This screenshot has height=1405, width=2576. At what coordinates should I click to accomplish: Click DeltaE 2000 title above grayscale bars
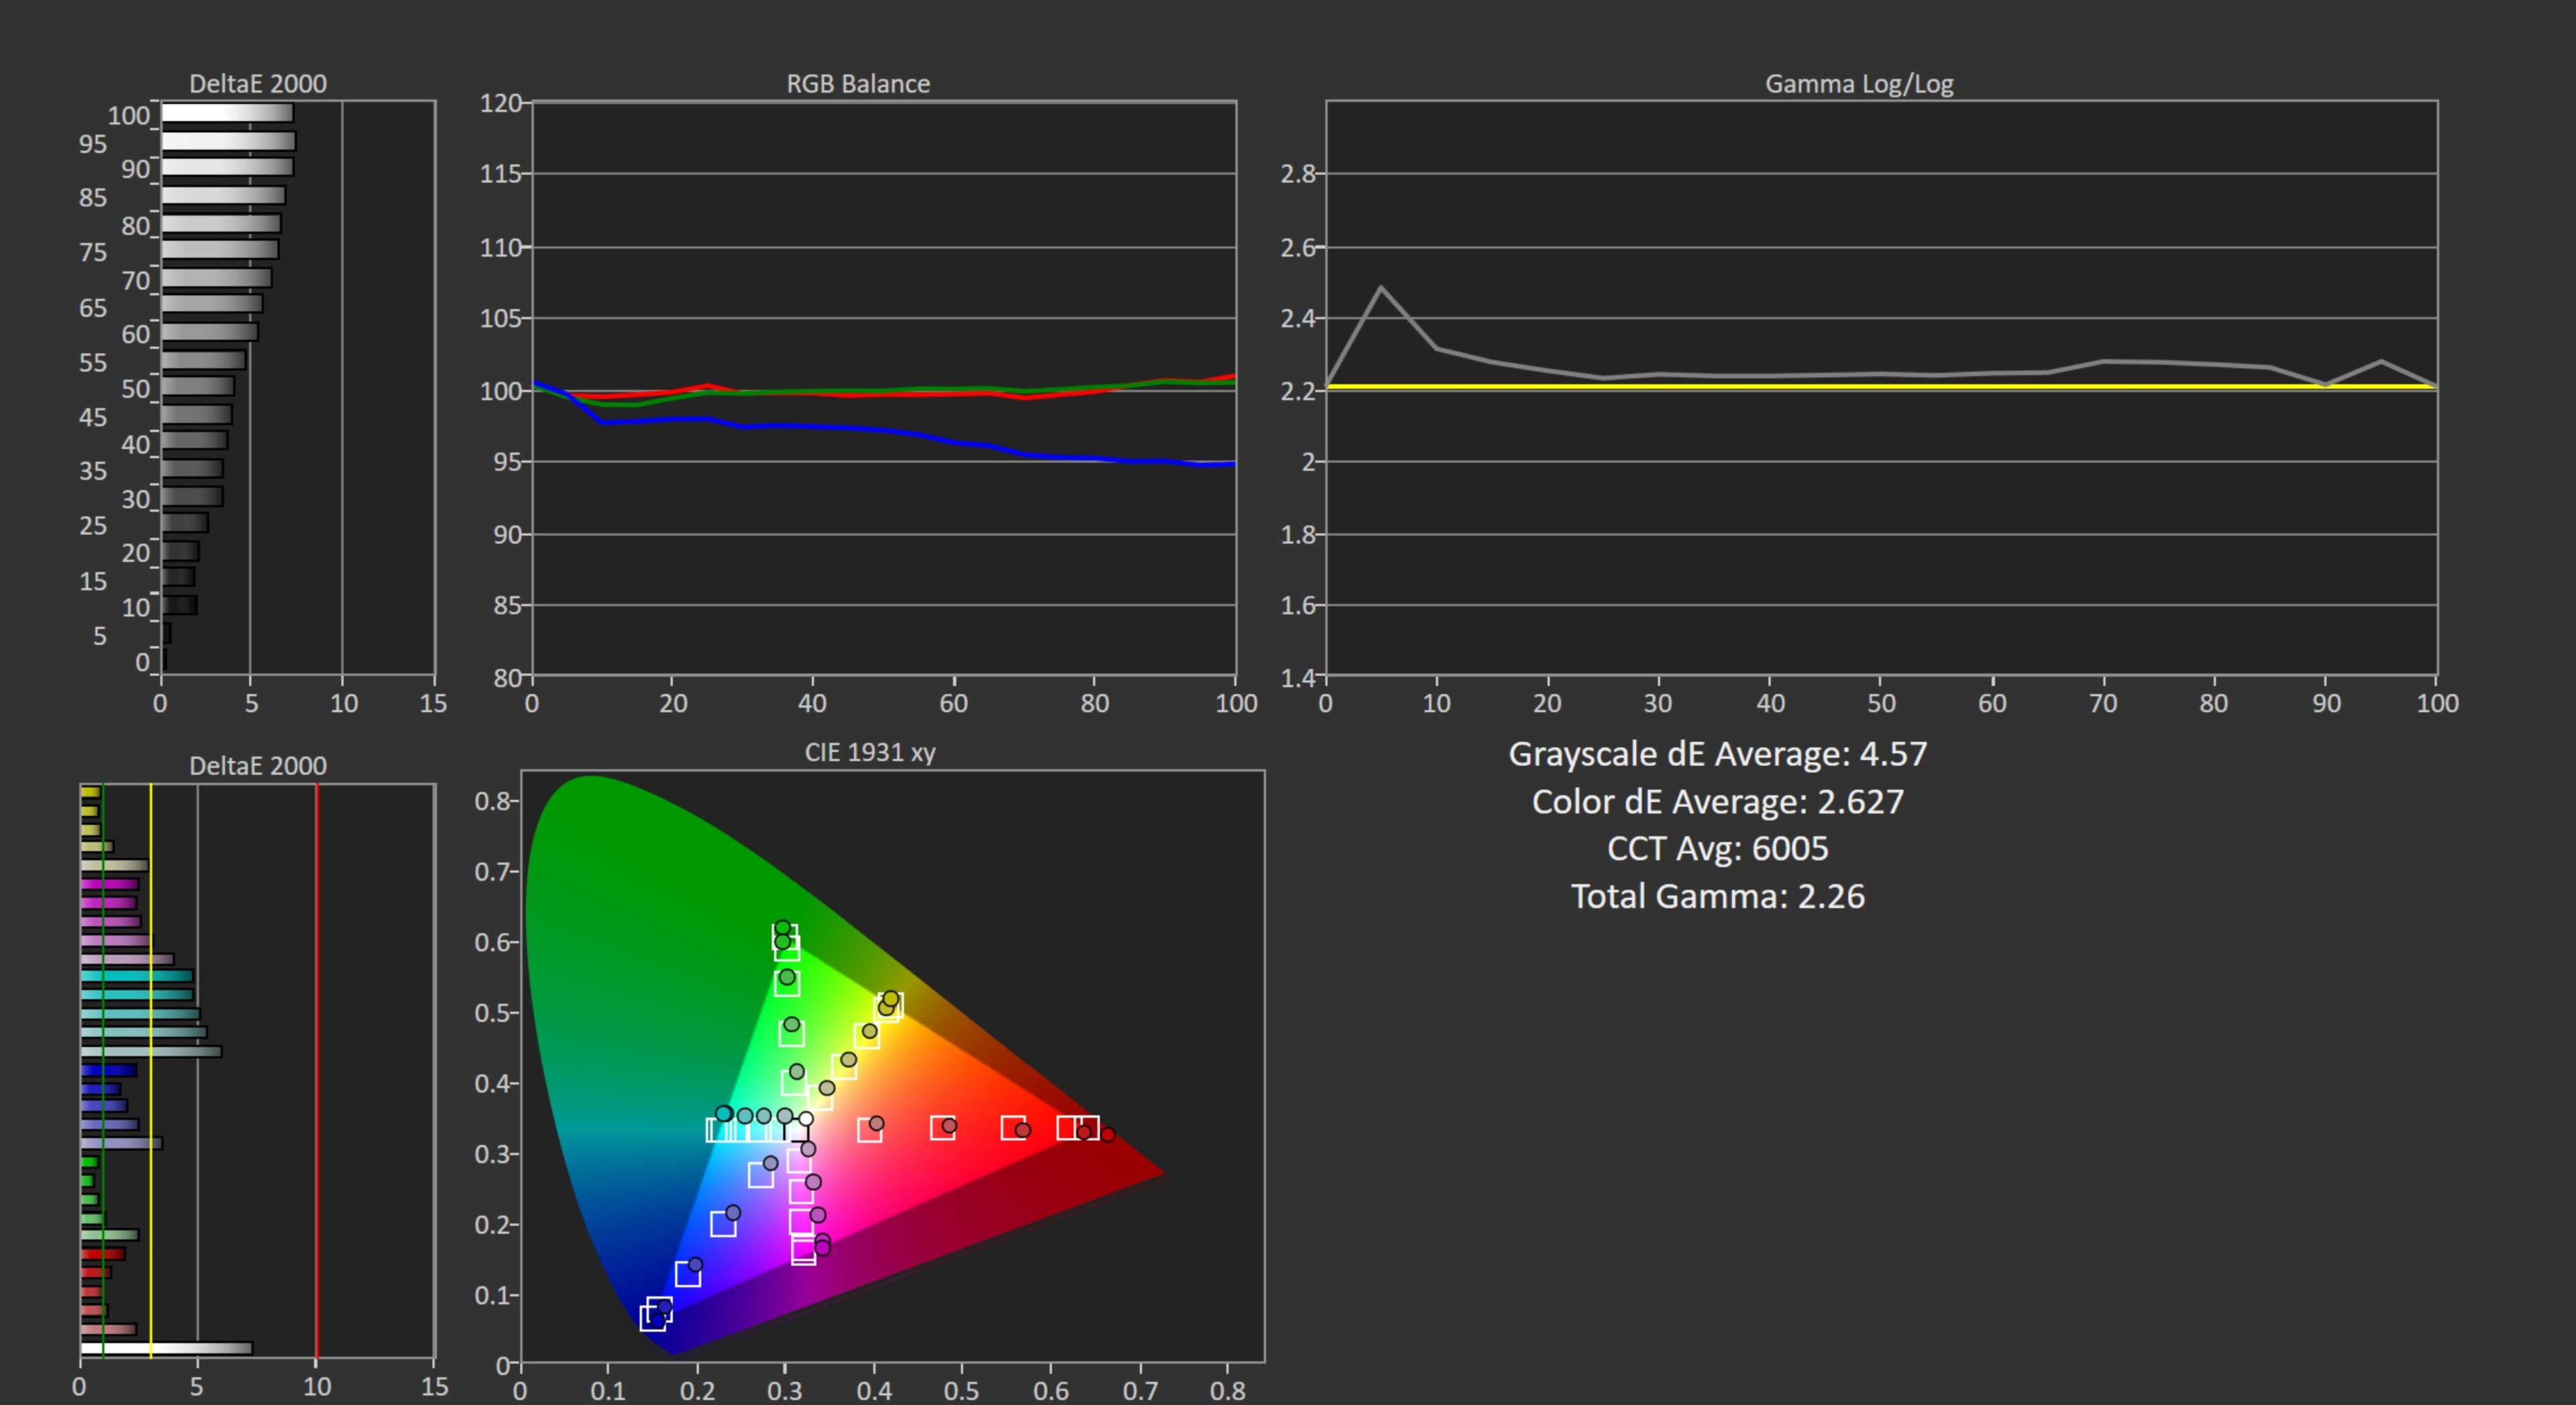coord(257,84)
